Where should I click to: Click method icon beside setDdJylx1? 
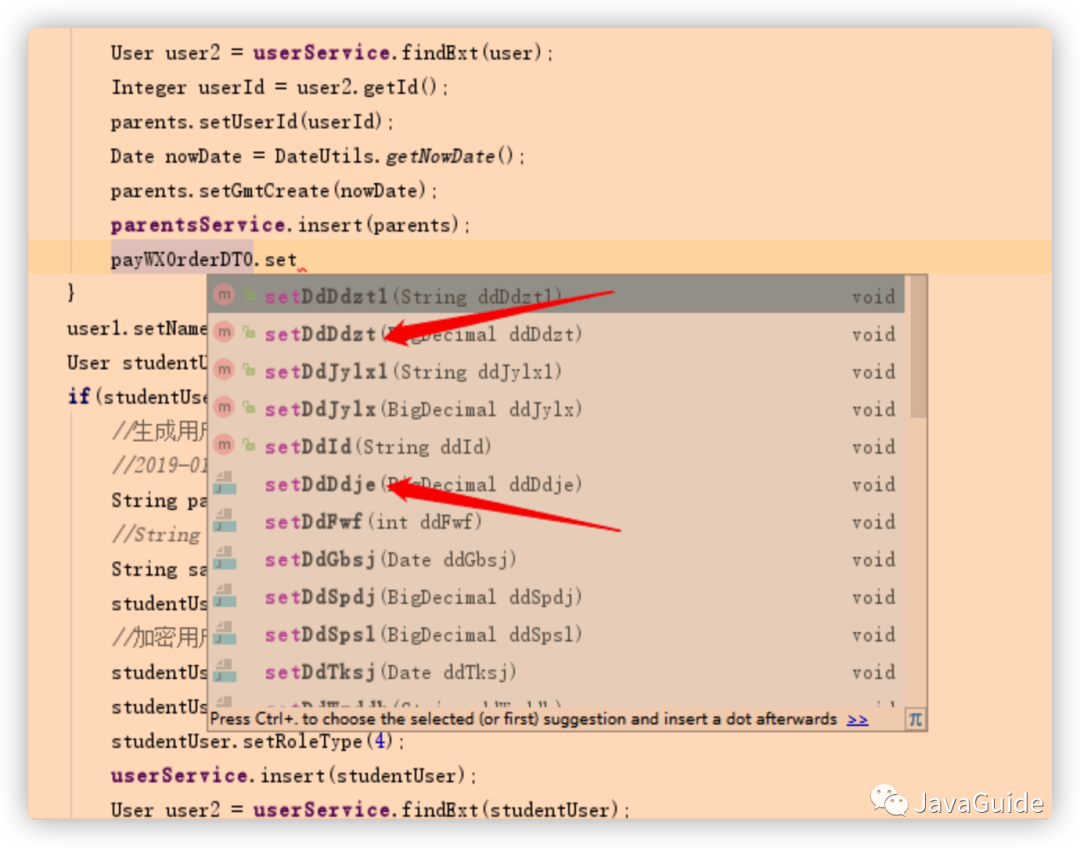pyautogui.click(x=224, y=371)
